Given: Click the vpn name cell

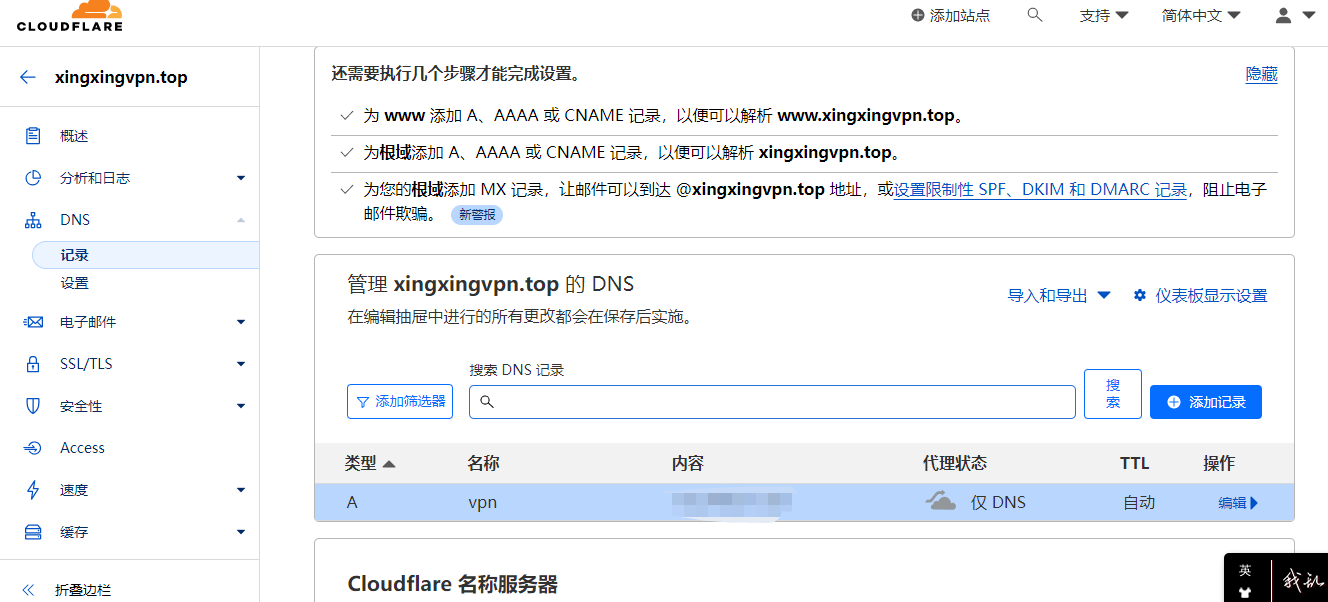Looking at the screenshot, I should pyautogui.click(x=482, y=502).
